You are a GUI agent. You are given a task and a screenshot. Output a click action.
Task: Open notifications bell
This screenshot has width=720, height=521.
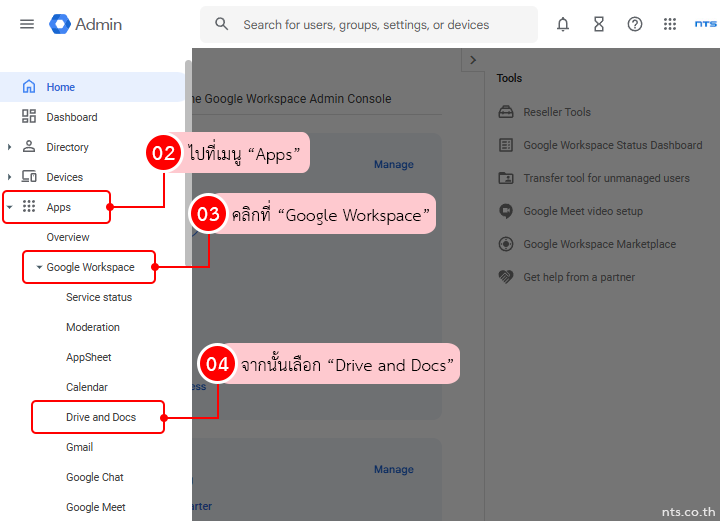[563, 24]
